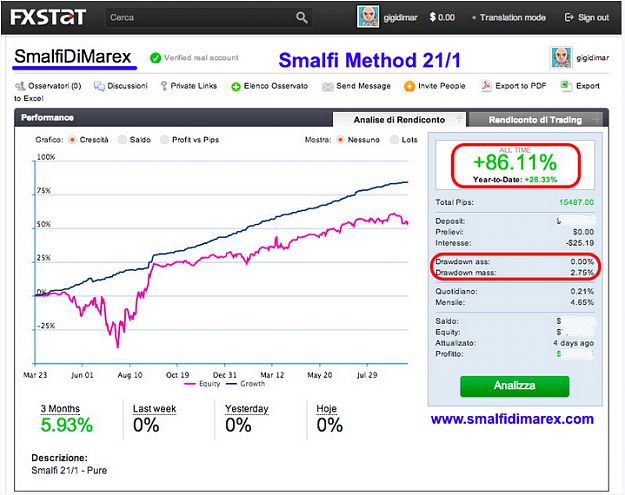Click gigidimar profile avatar beside title
This screenshot has height=495, width=625.
pos(561,58)
